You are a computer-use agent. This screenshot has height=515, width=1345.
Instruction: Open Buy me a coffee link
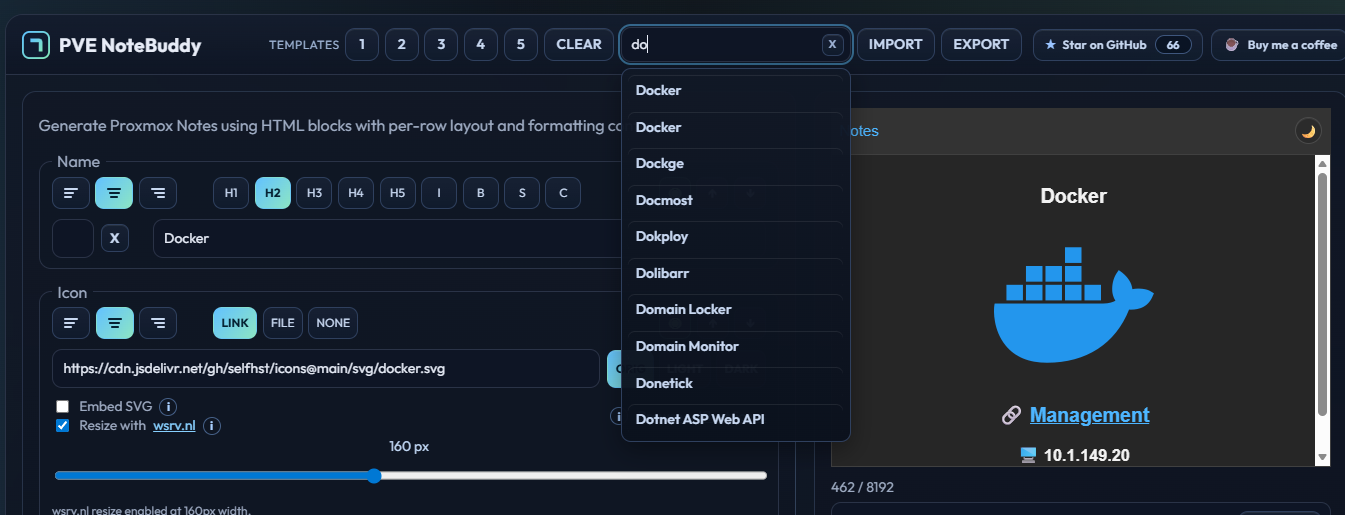[1281, 45]
